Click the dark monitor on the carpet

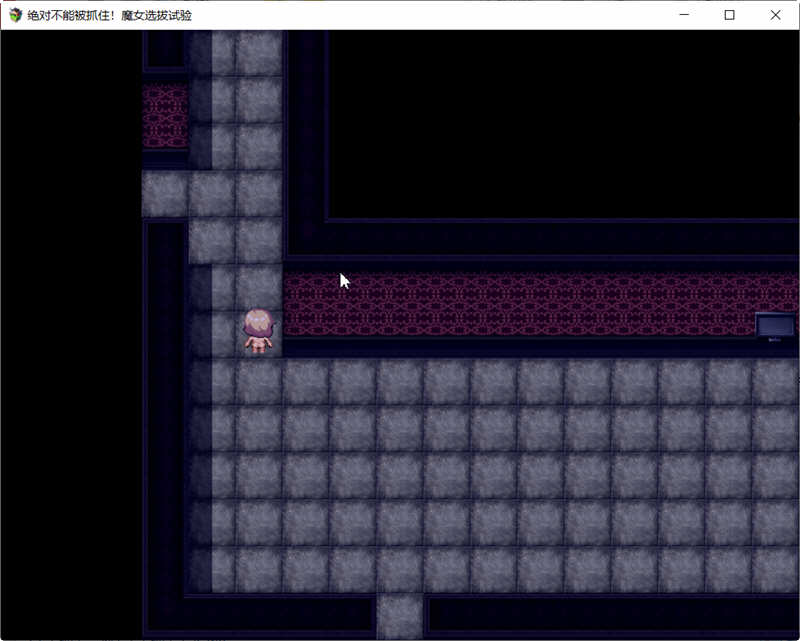pyautogui.click(x=775, y=326)
